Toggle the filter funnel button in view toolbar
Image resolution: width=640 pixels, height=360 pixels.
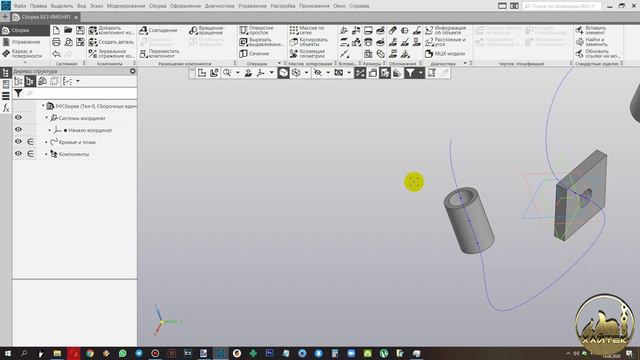[410, 73]
